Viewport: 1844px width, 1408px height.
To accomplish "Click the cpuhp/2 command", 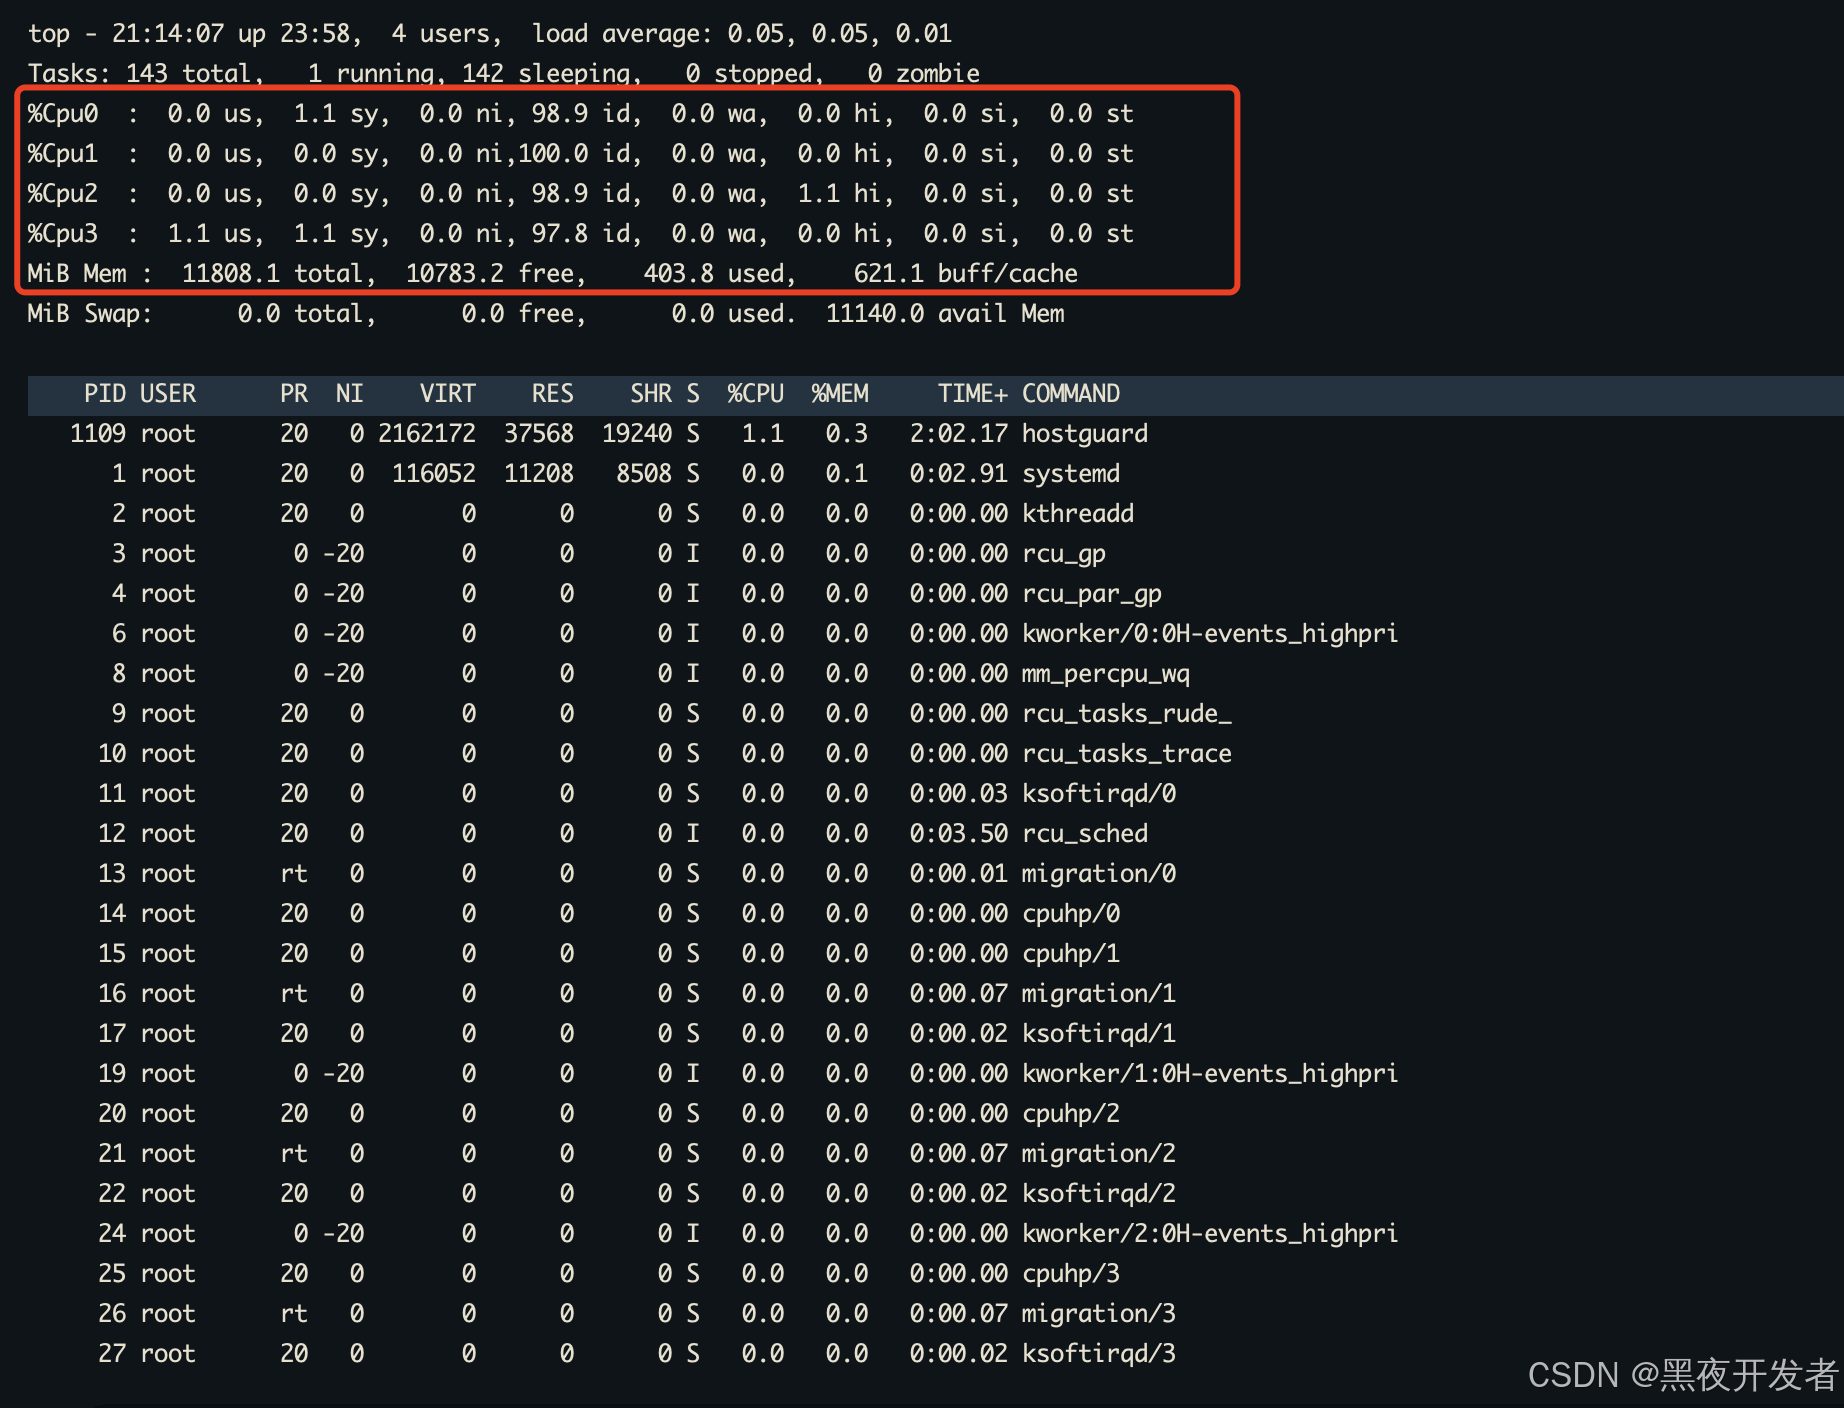I will tap(1071, 1114).
